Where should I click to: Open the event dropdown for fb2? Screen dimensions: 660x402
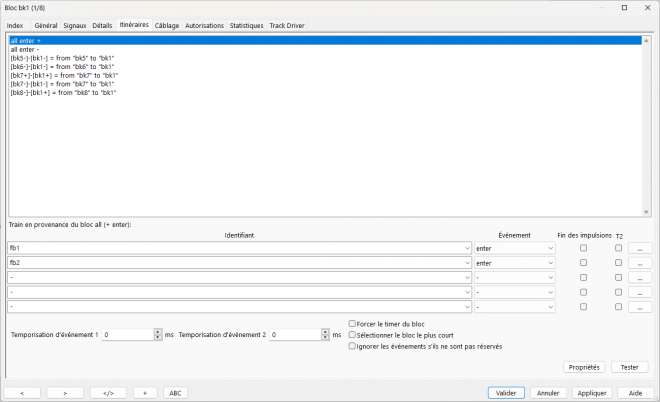pos(514,263)
